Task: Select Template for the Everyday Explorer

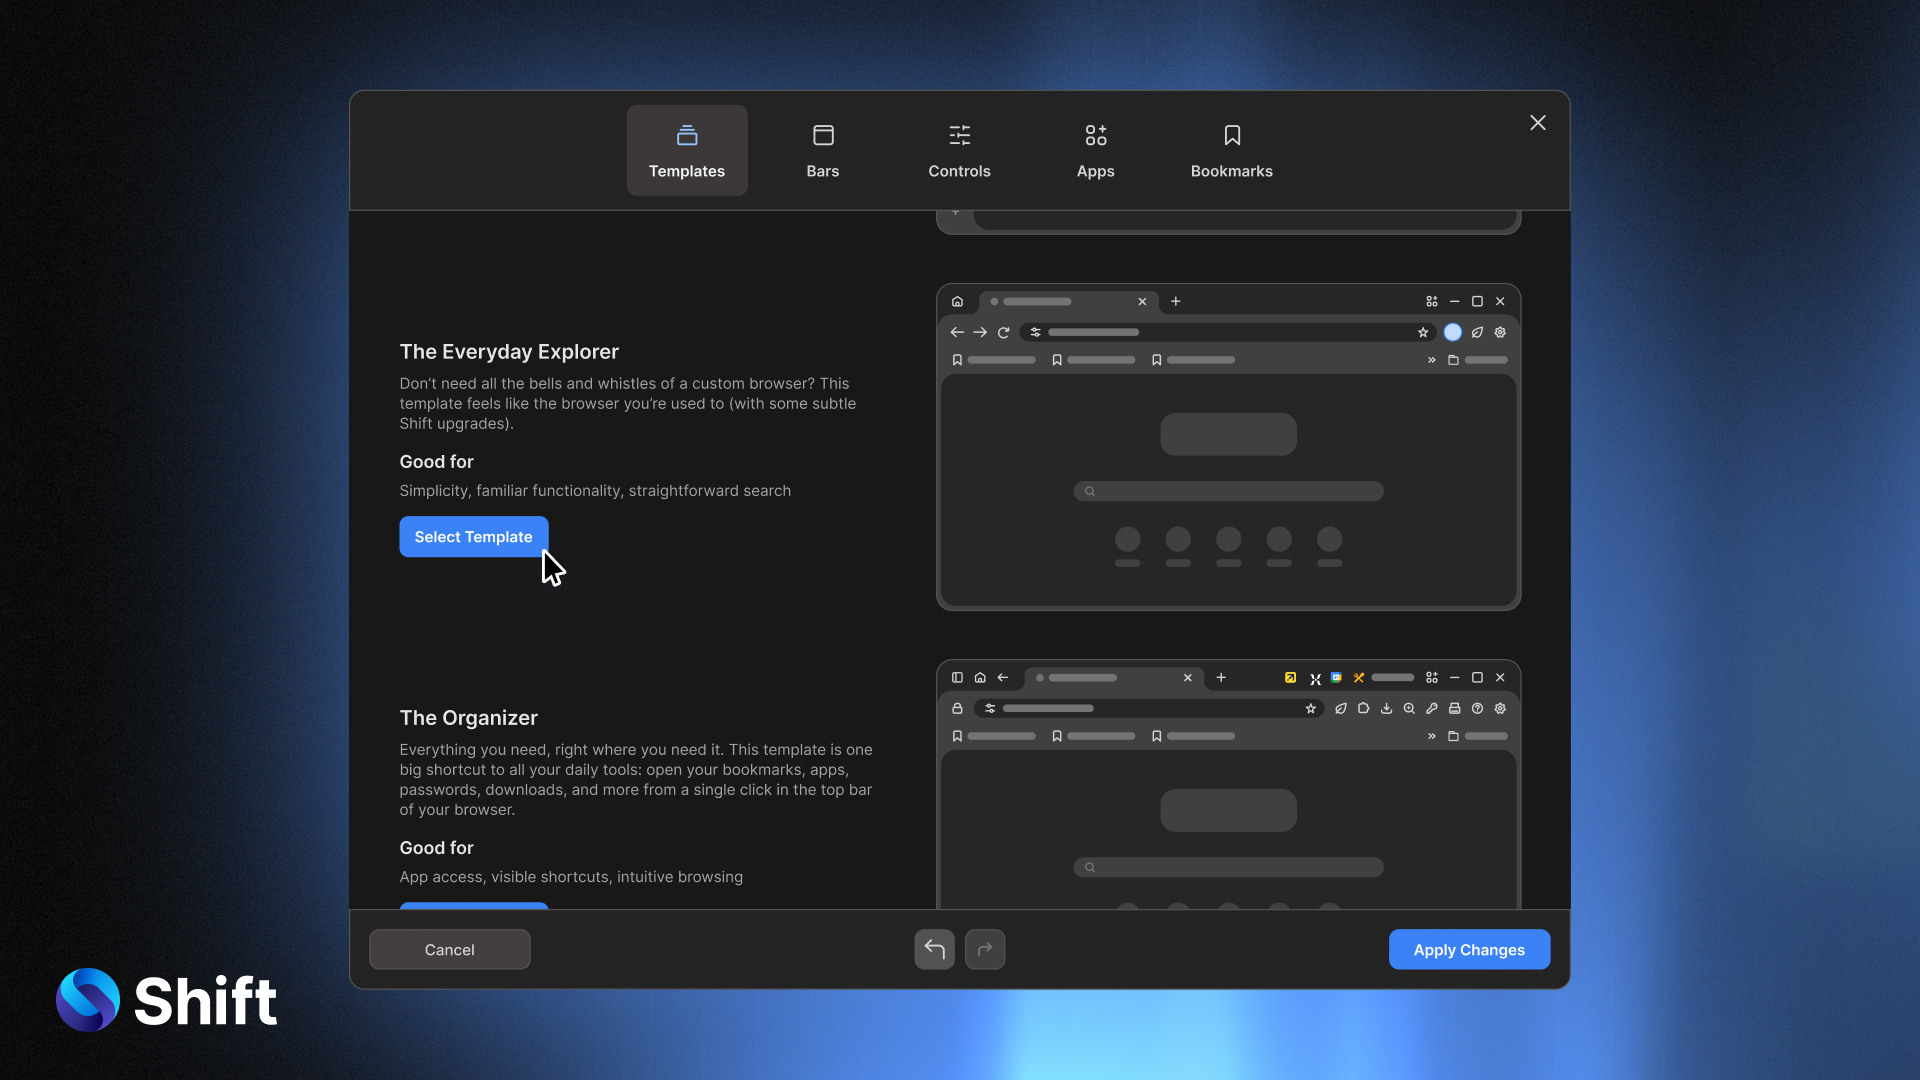Action: click(473, 537)
